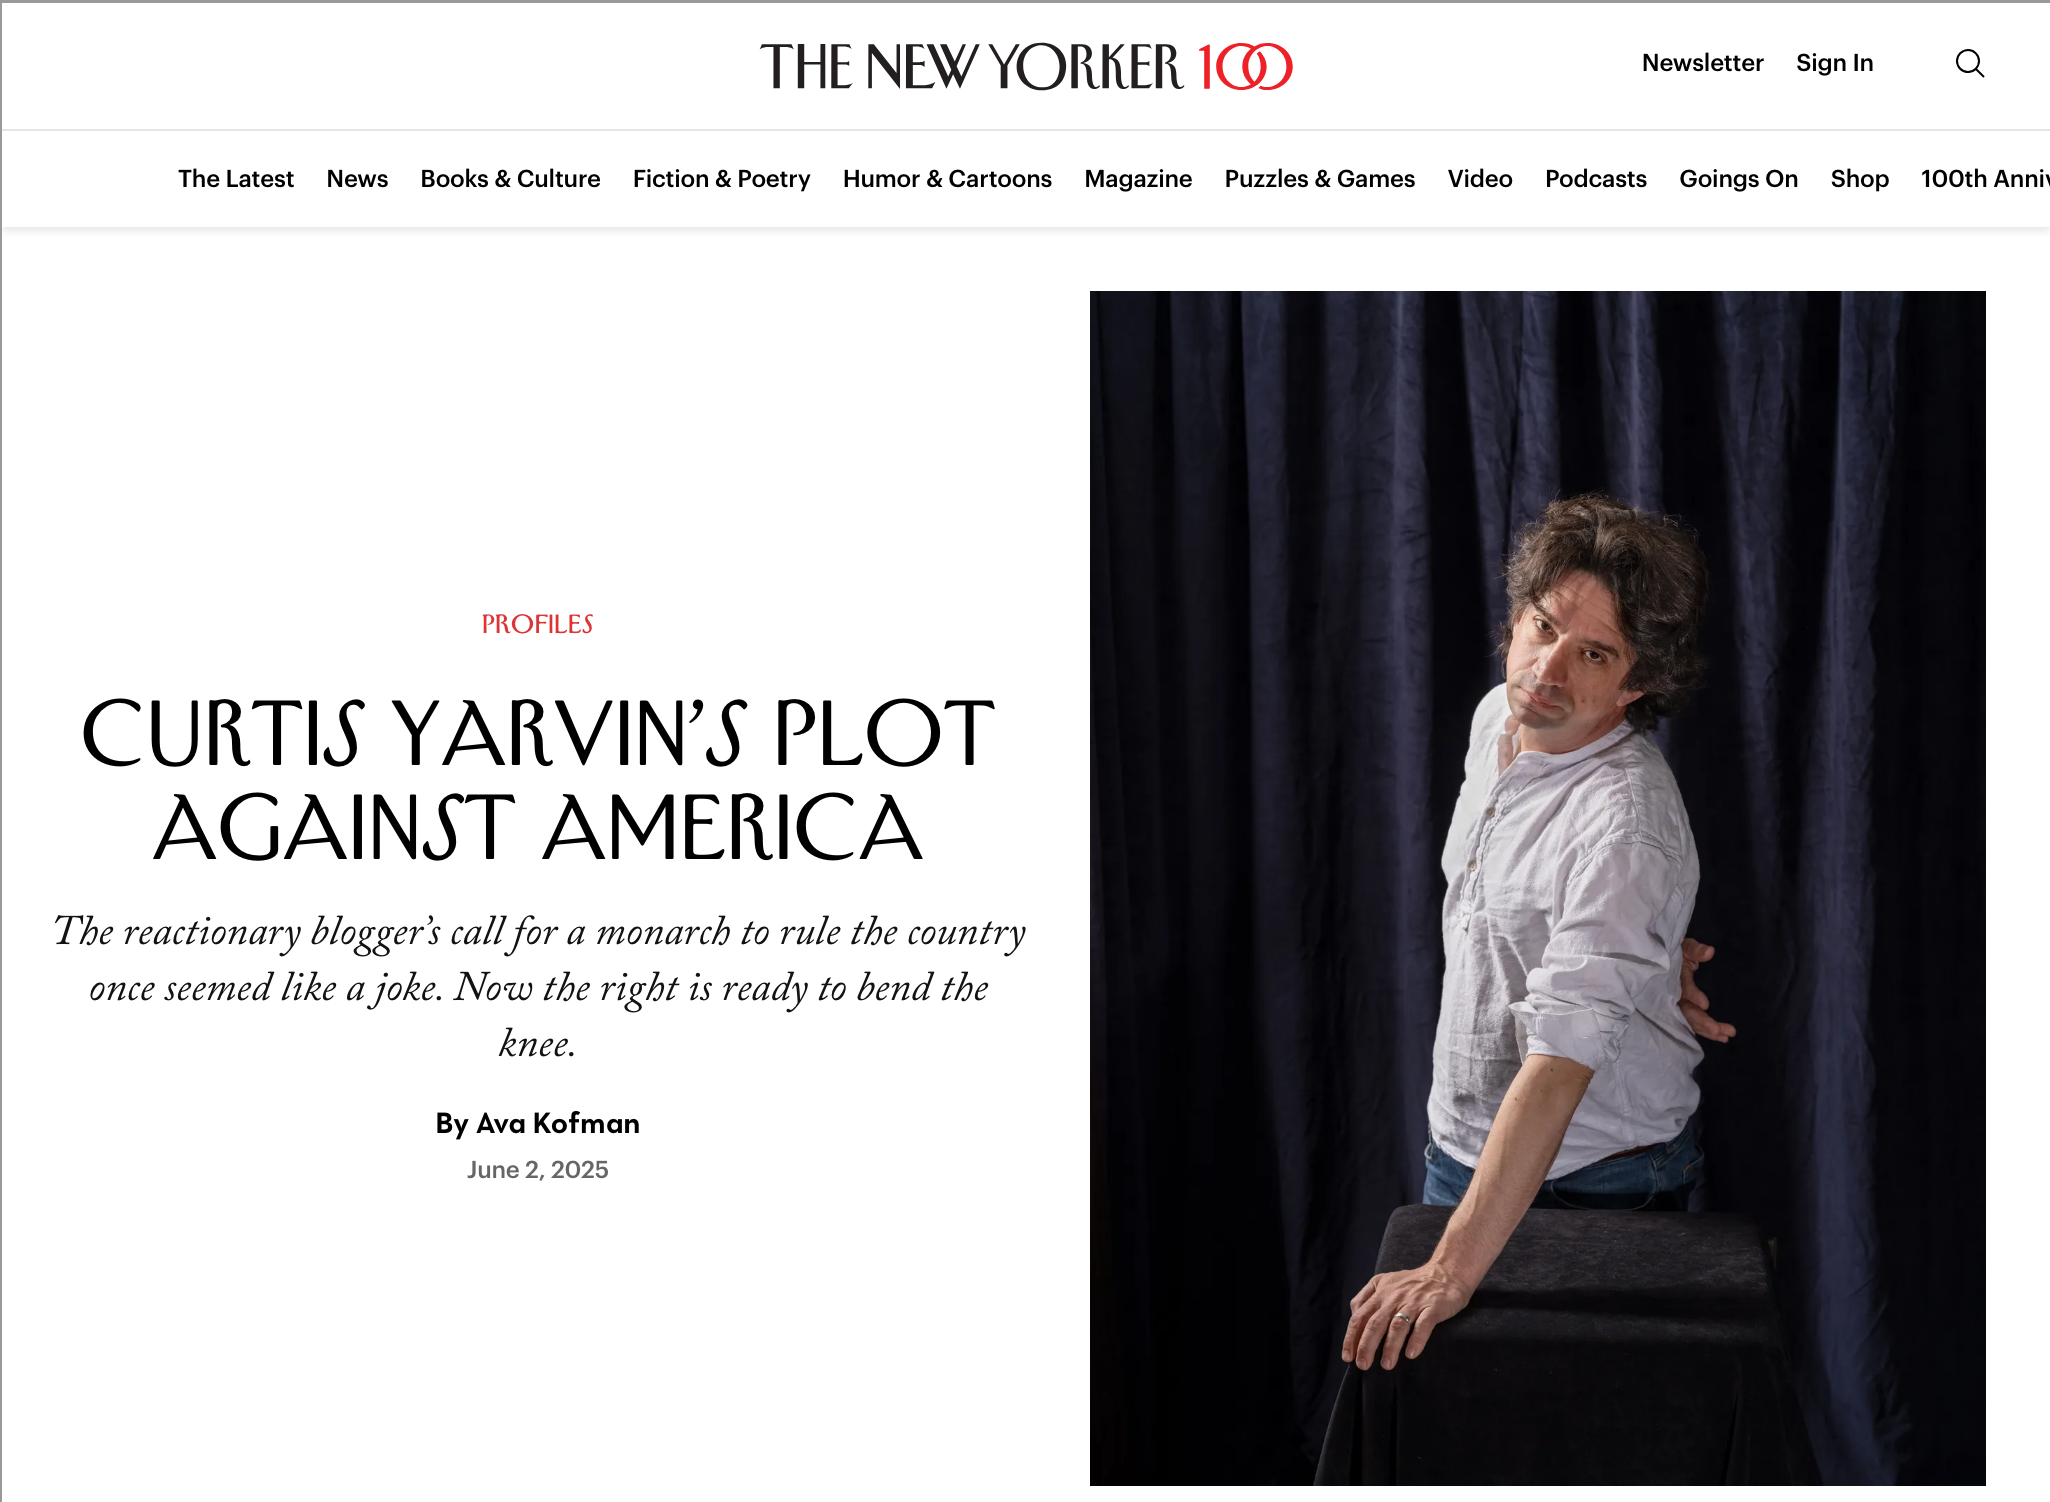Screen dimensions: 2050x1502
Task: Open Fiction & Poetry section
Action: 721,179
